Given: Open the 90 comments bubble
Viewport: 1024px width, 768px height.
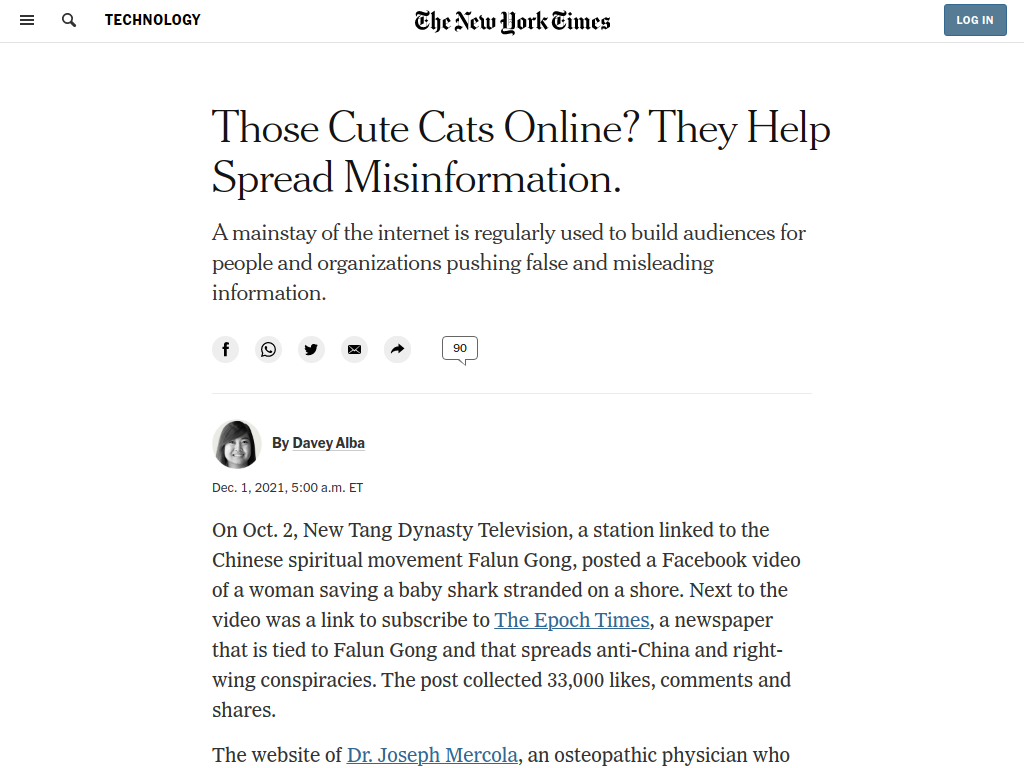Looking at the screenshot, I should tap(460, 349).
